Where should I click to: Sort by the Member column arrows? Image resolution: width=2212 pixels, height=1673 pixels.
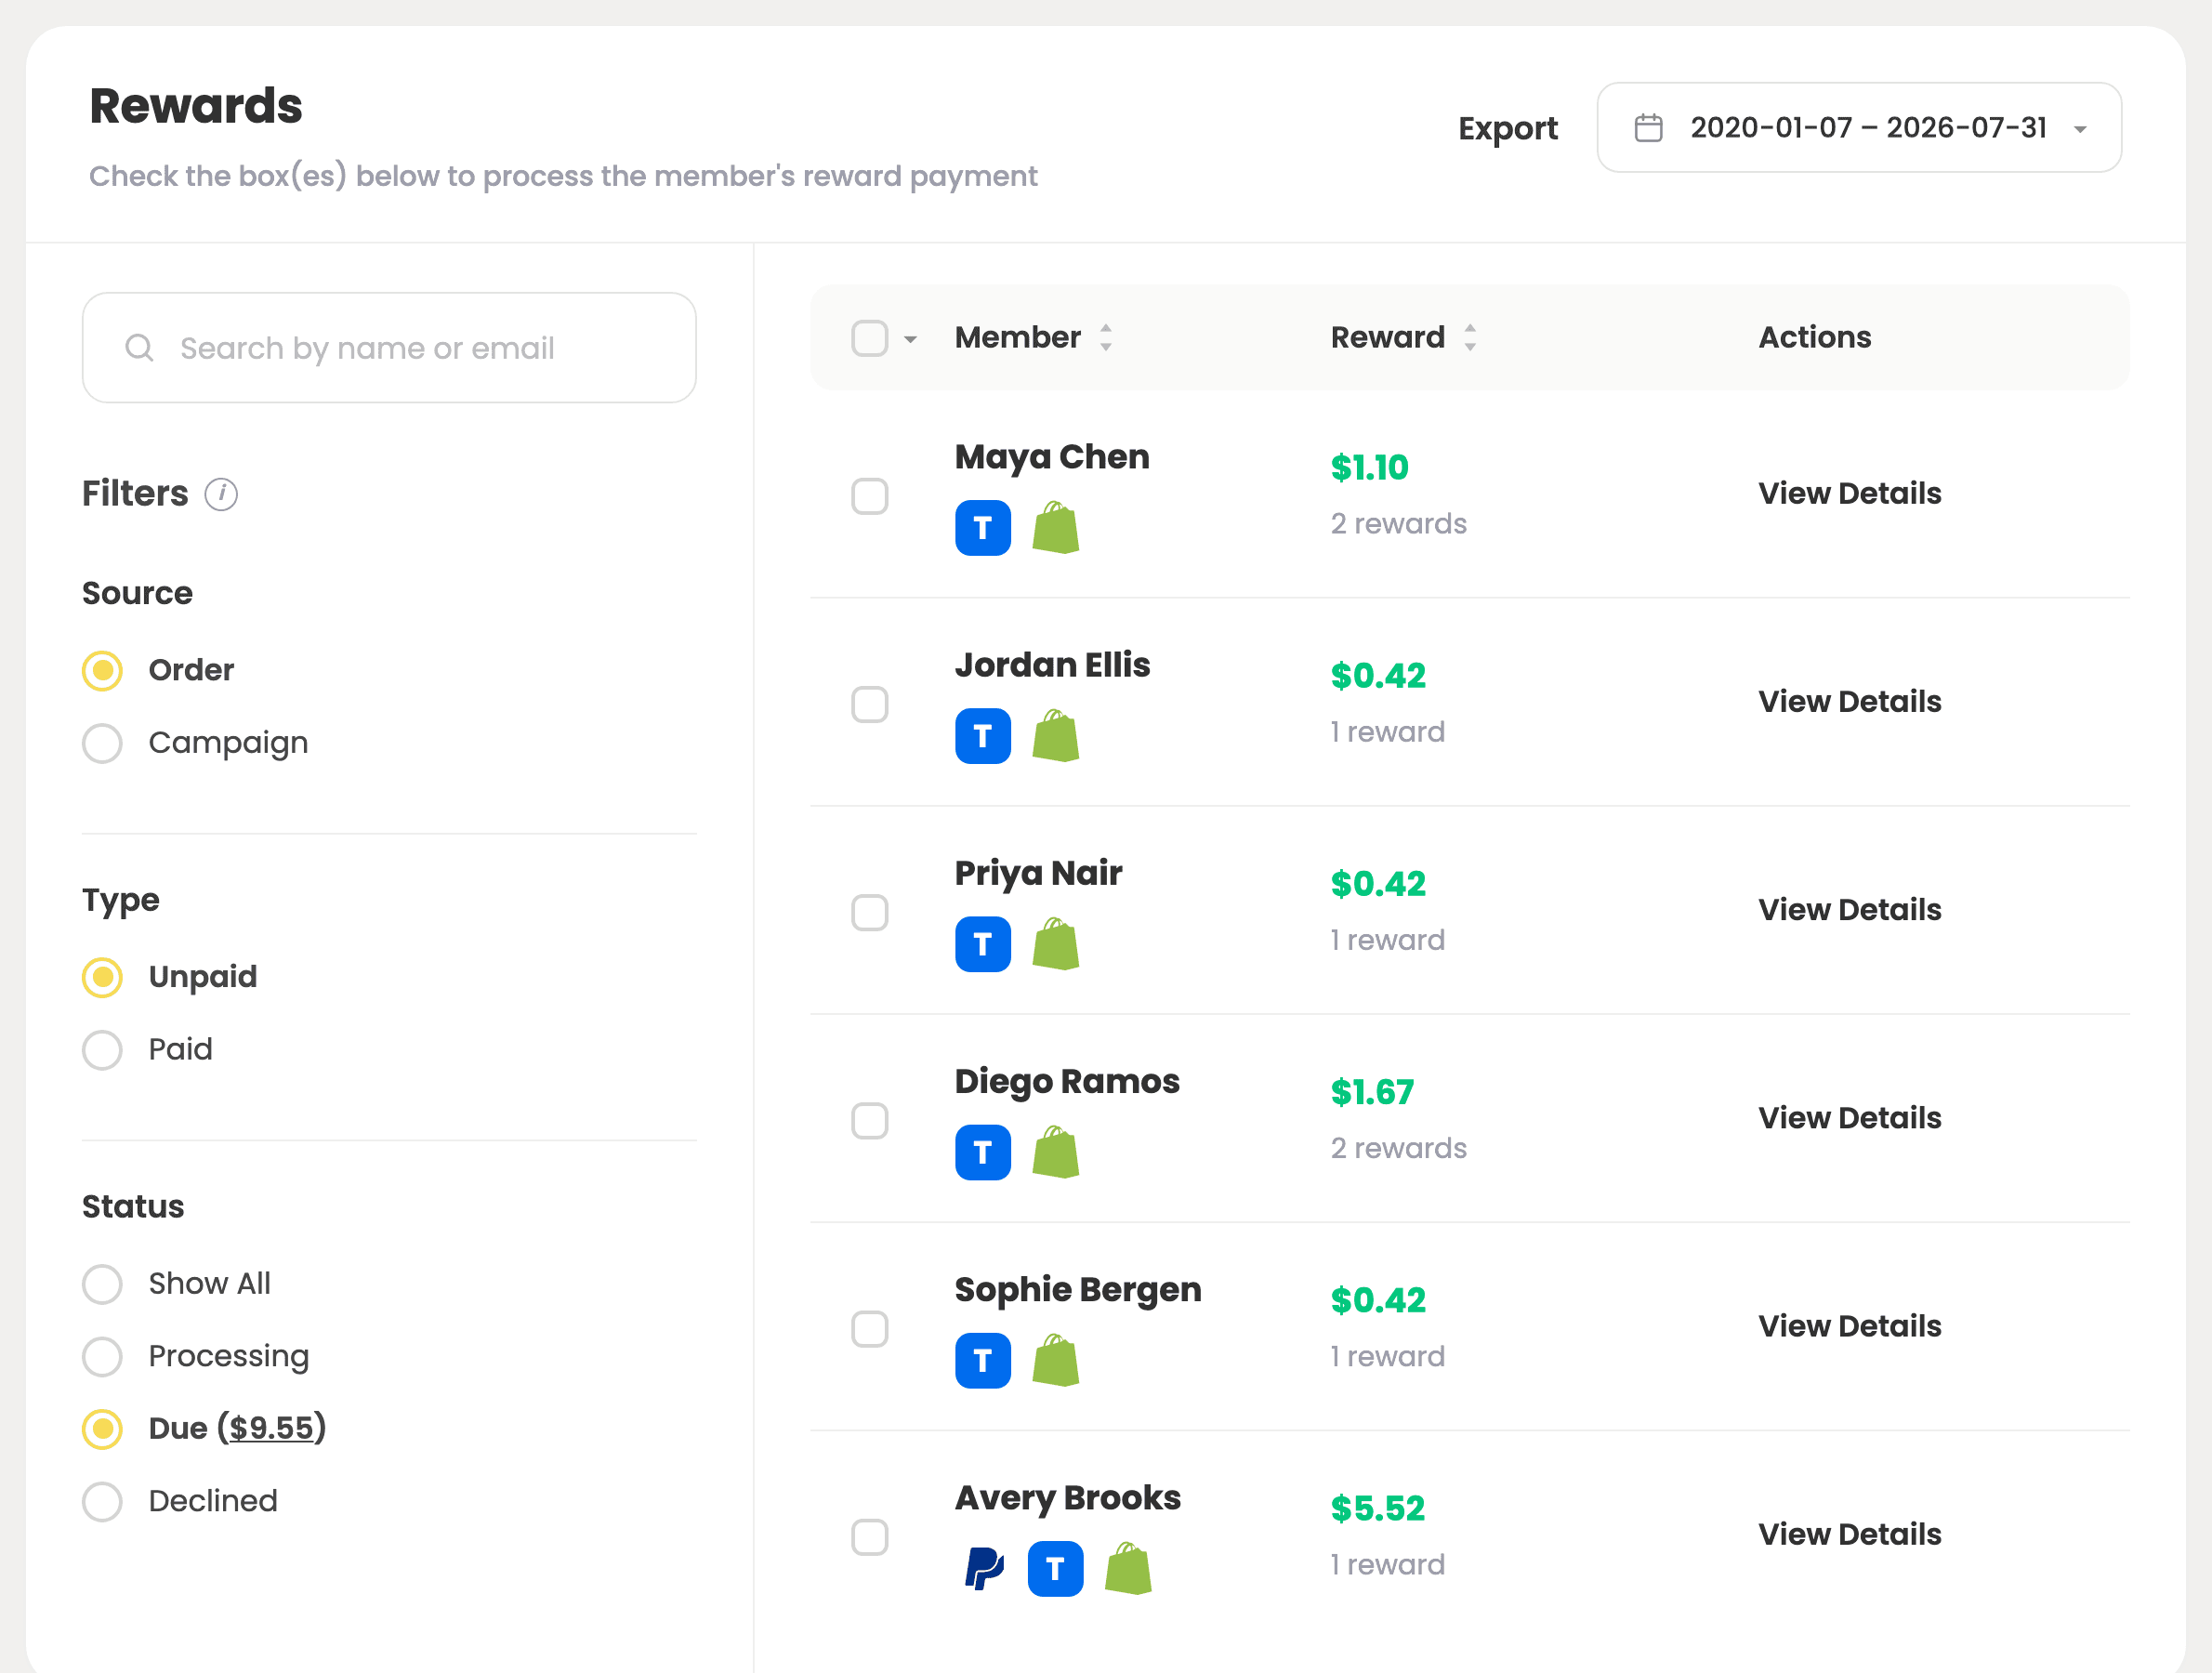1105,337
